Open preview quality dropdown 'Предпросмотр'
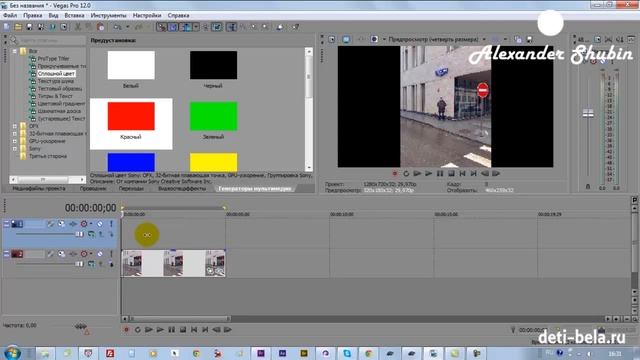 point(484,39)
